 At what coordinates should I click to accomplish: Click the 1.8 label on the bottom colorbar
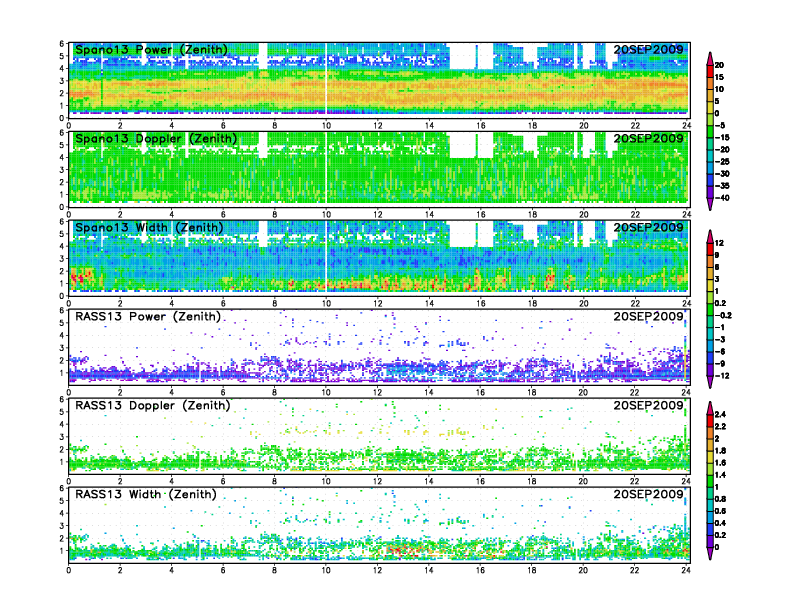tap(720, 450)
